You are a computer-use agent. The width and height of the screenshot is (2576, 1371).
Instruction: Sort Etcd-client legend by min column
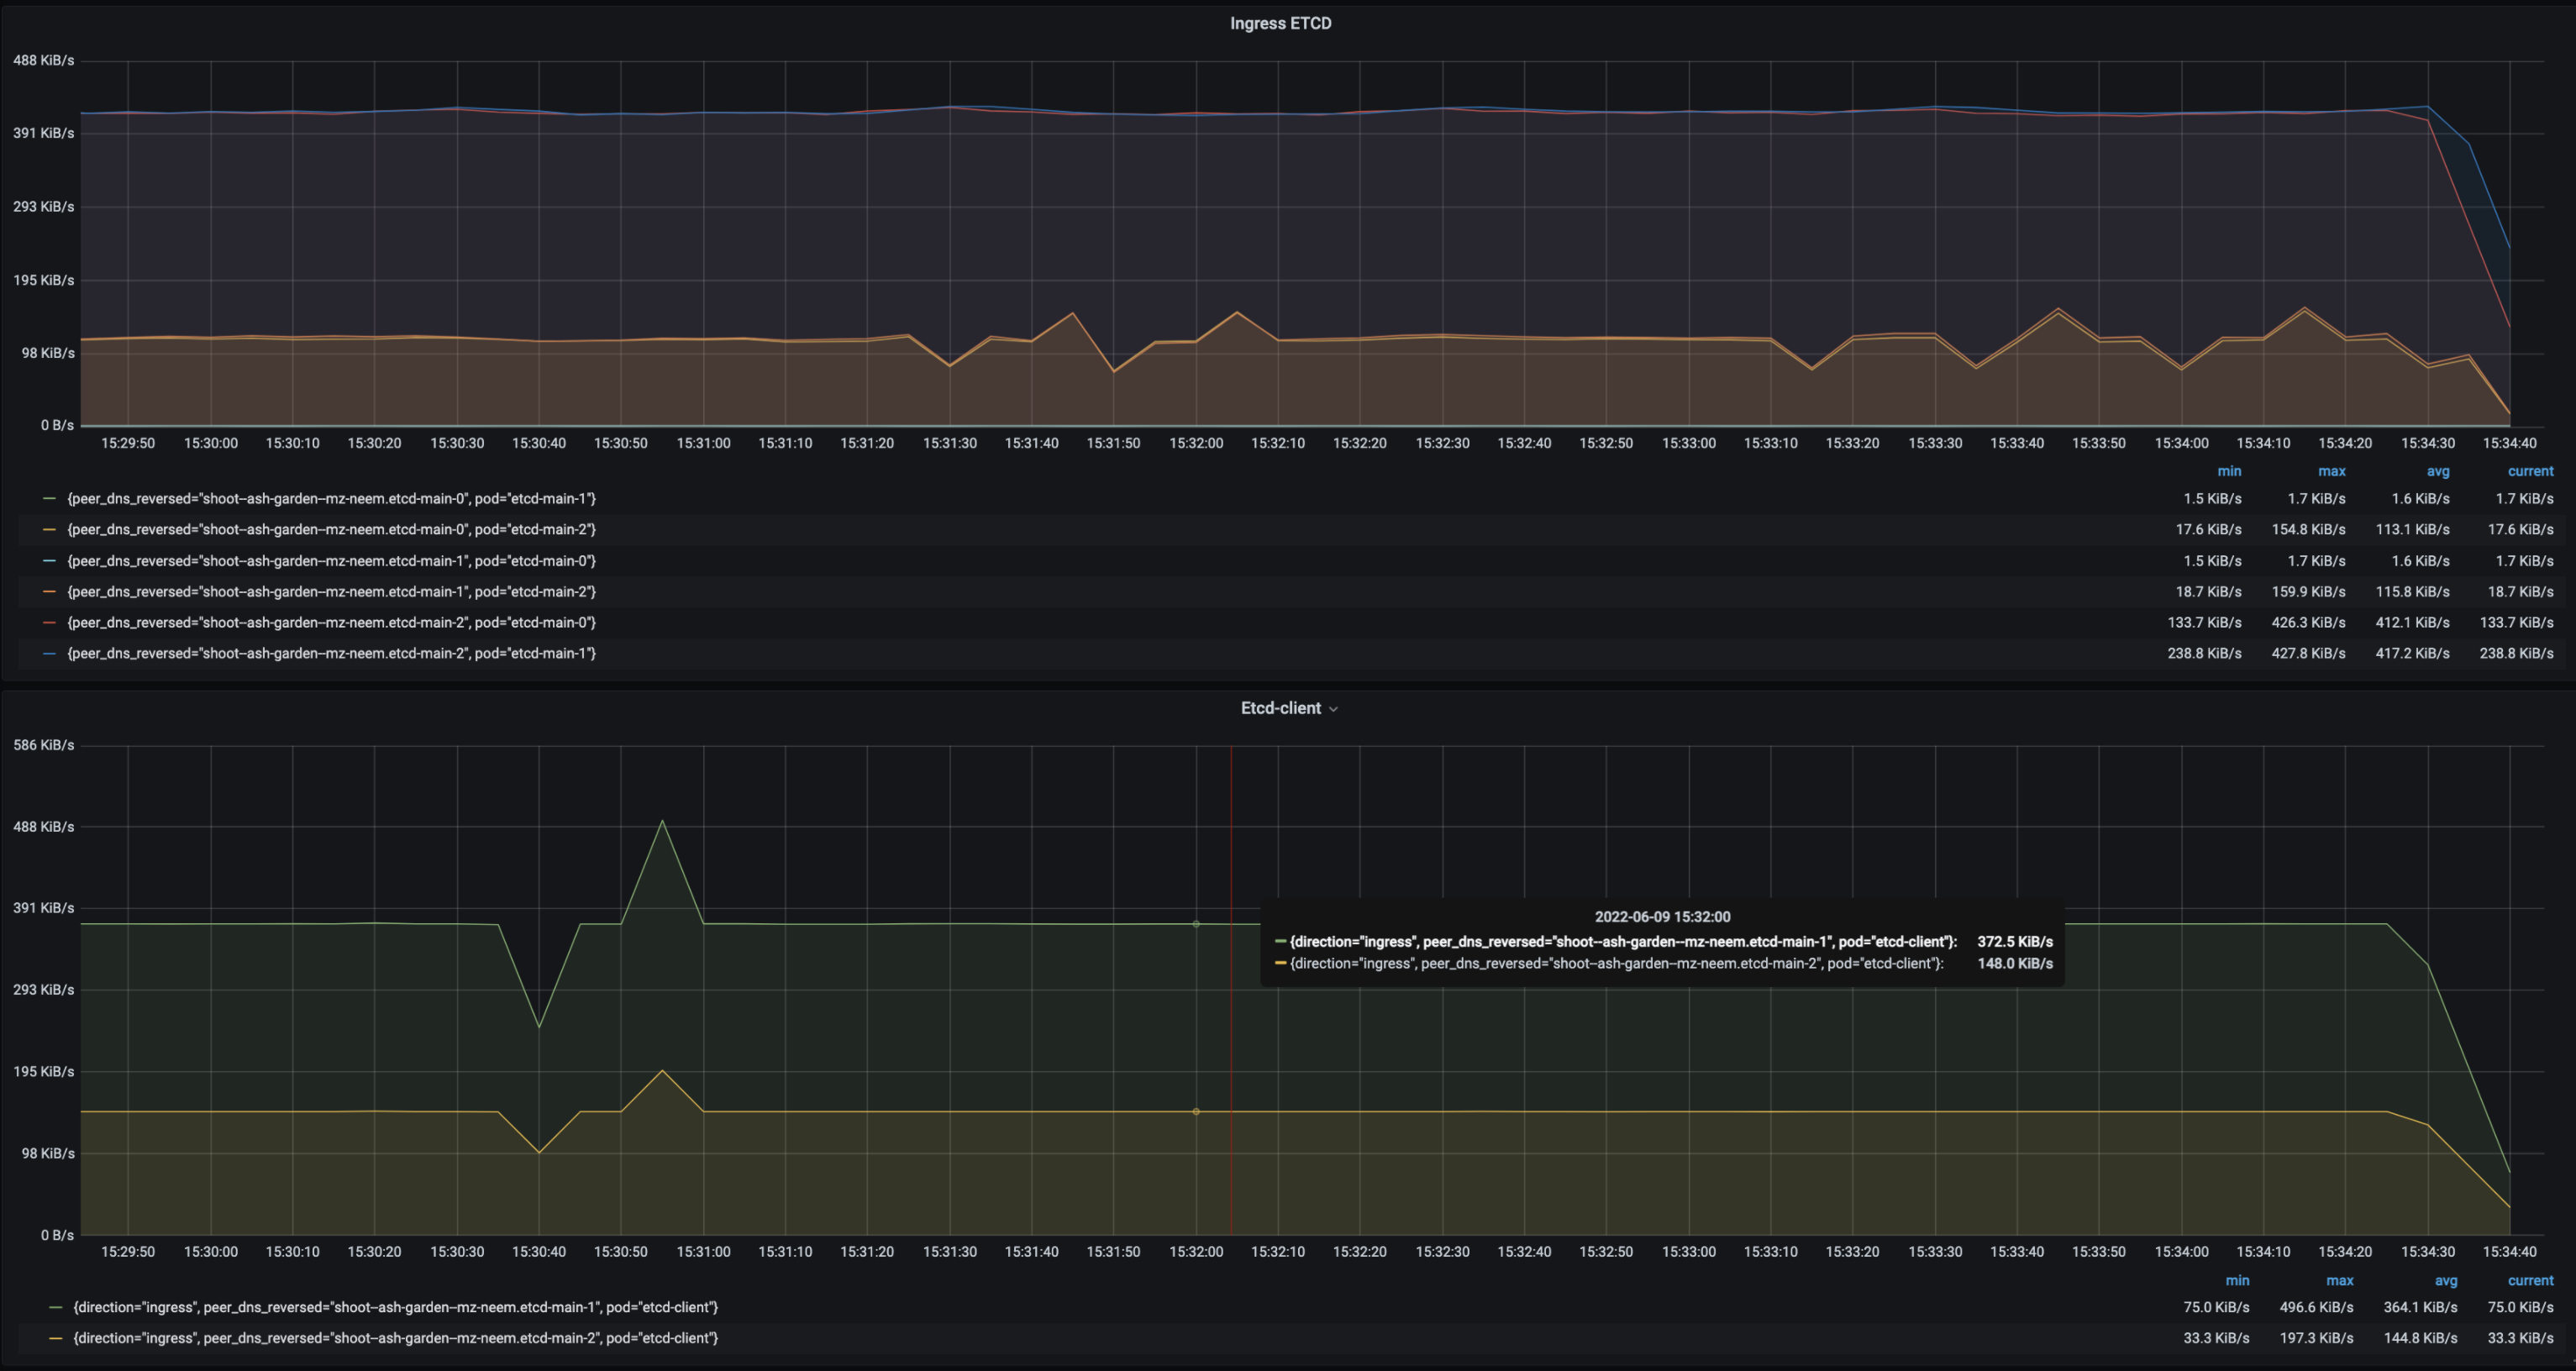2237,1280
